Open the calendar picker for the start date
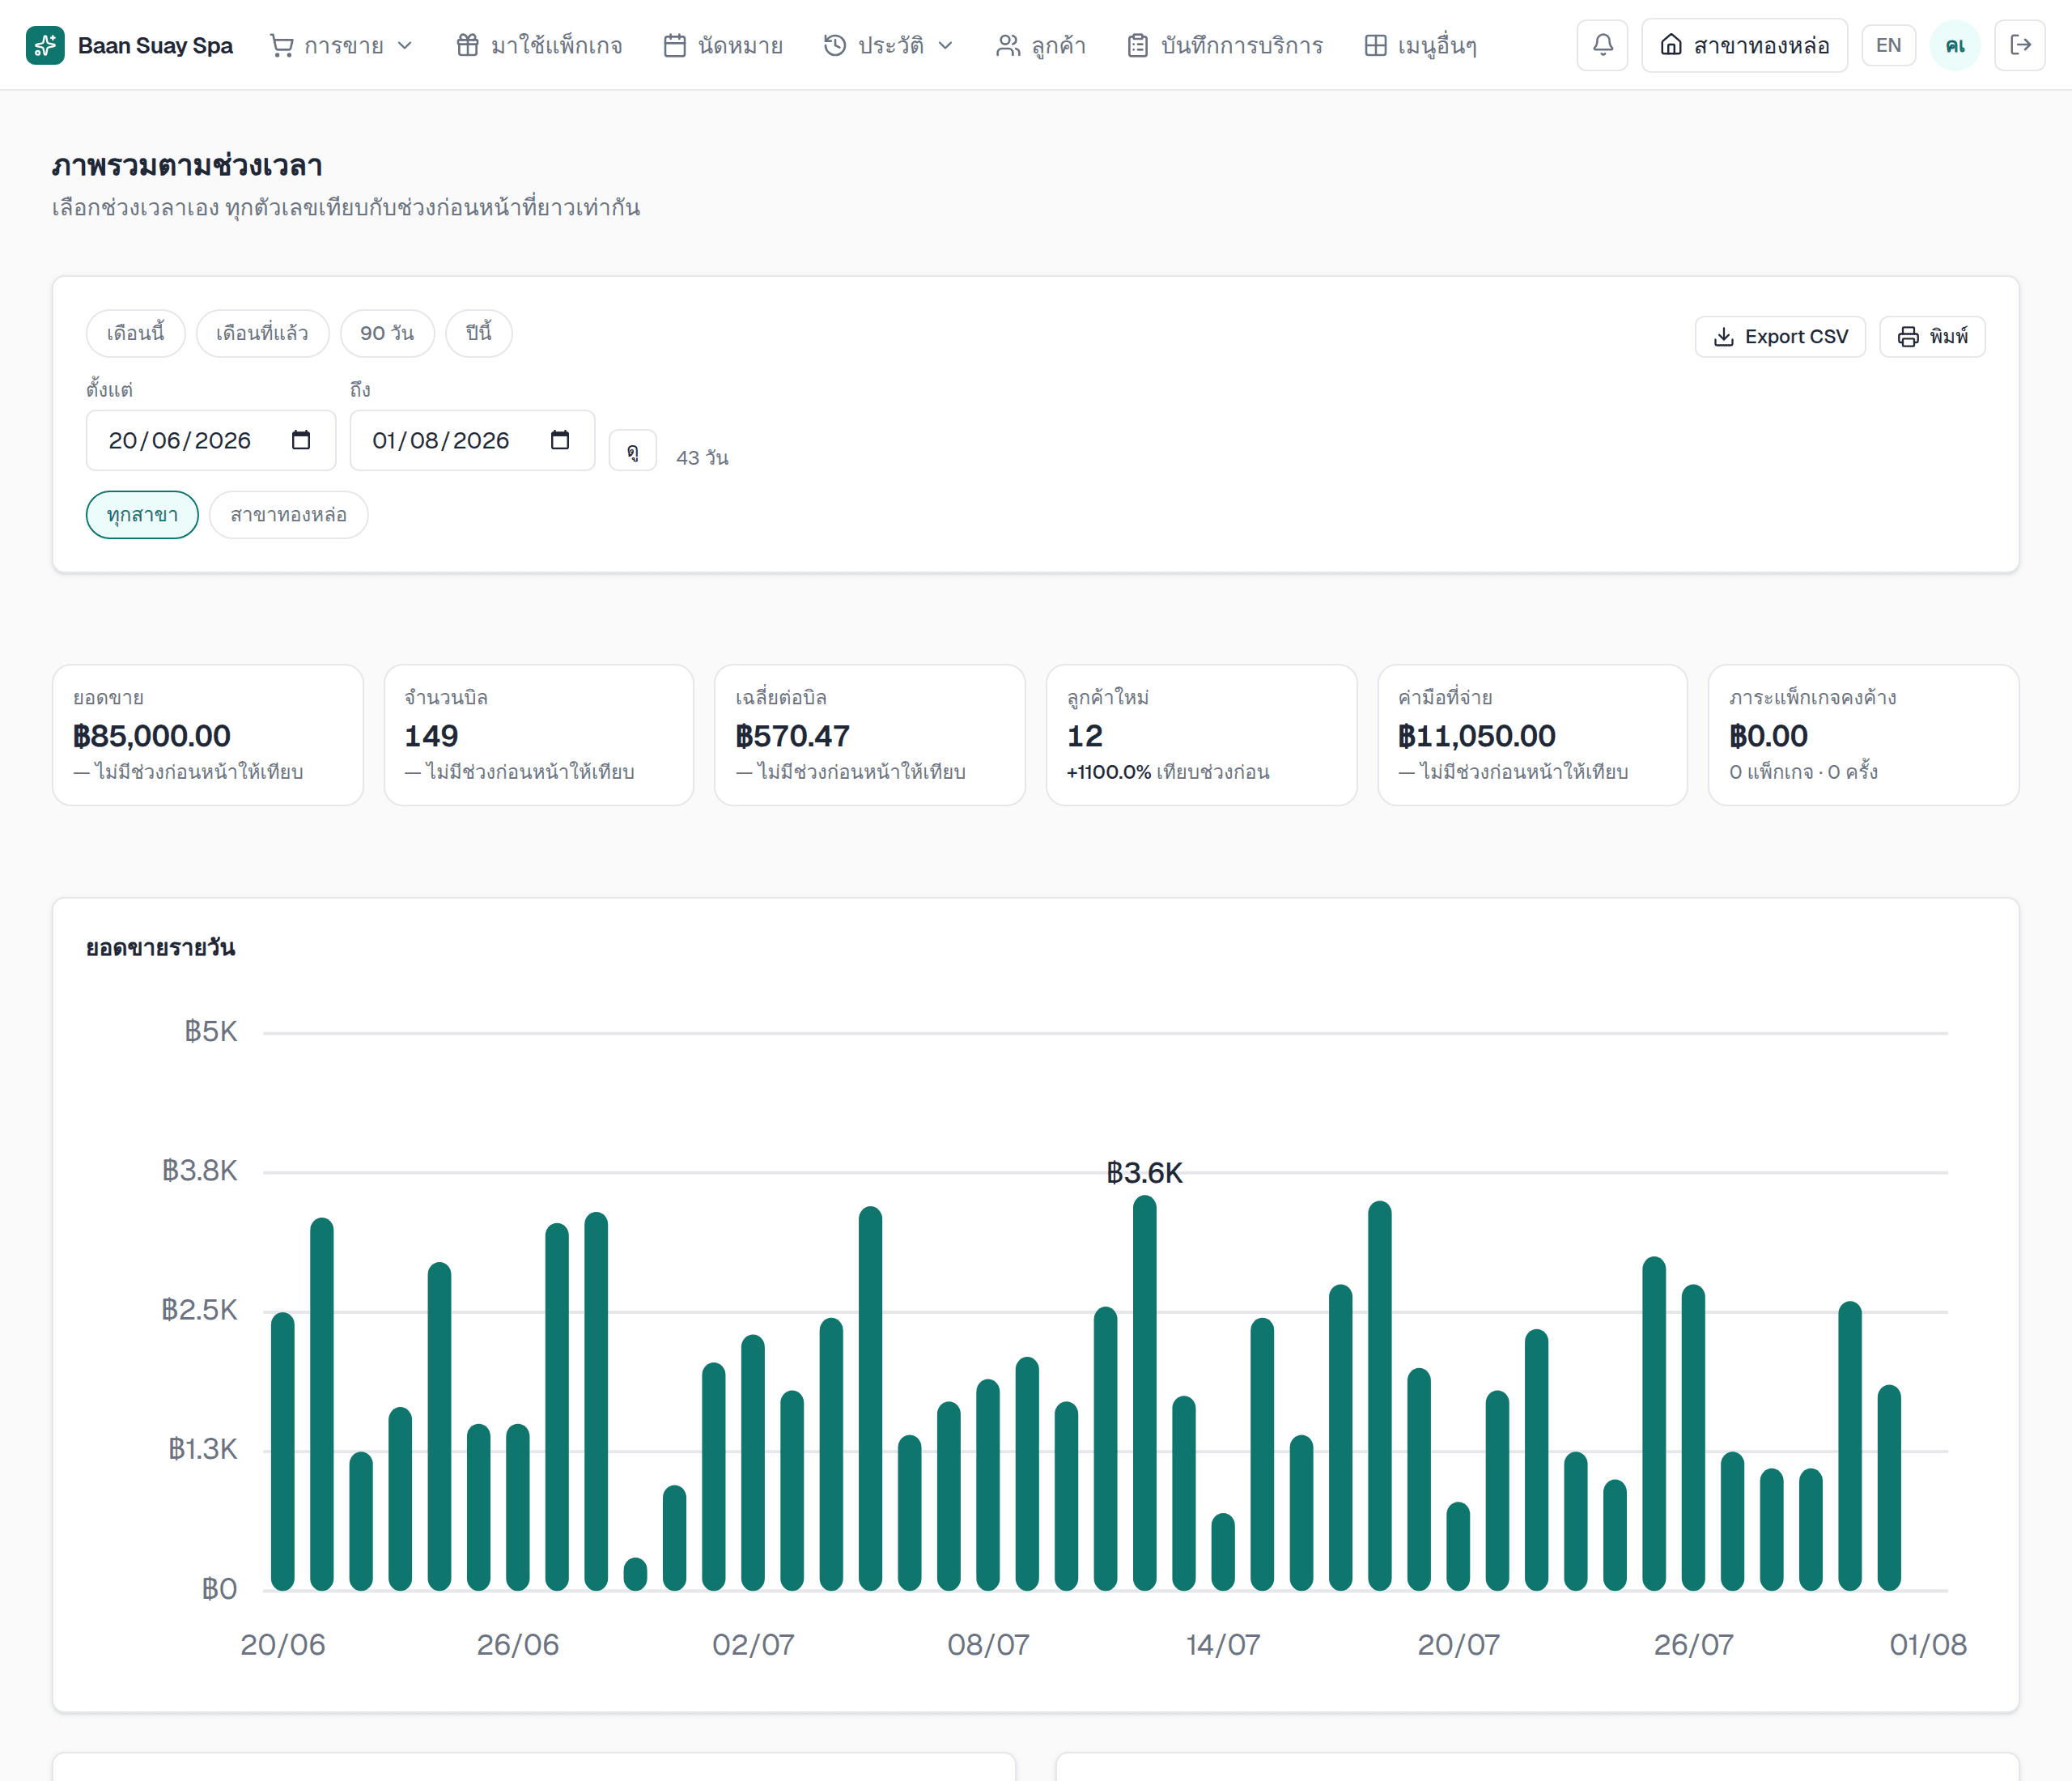Screen dimensions: 2072x1781 pos(301,440)
